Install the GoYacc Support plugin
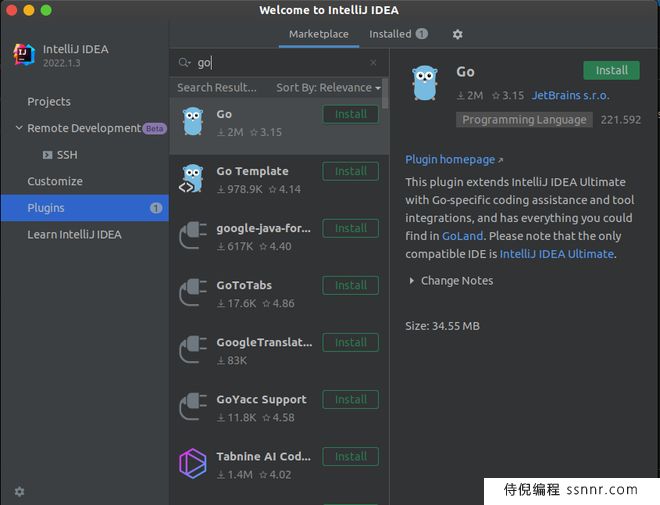Screen dimensions: 660x505 point(351,399)
